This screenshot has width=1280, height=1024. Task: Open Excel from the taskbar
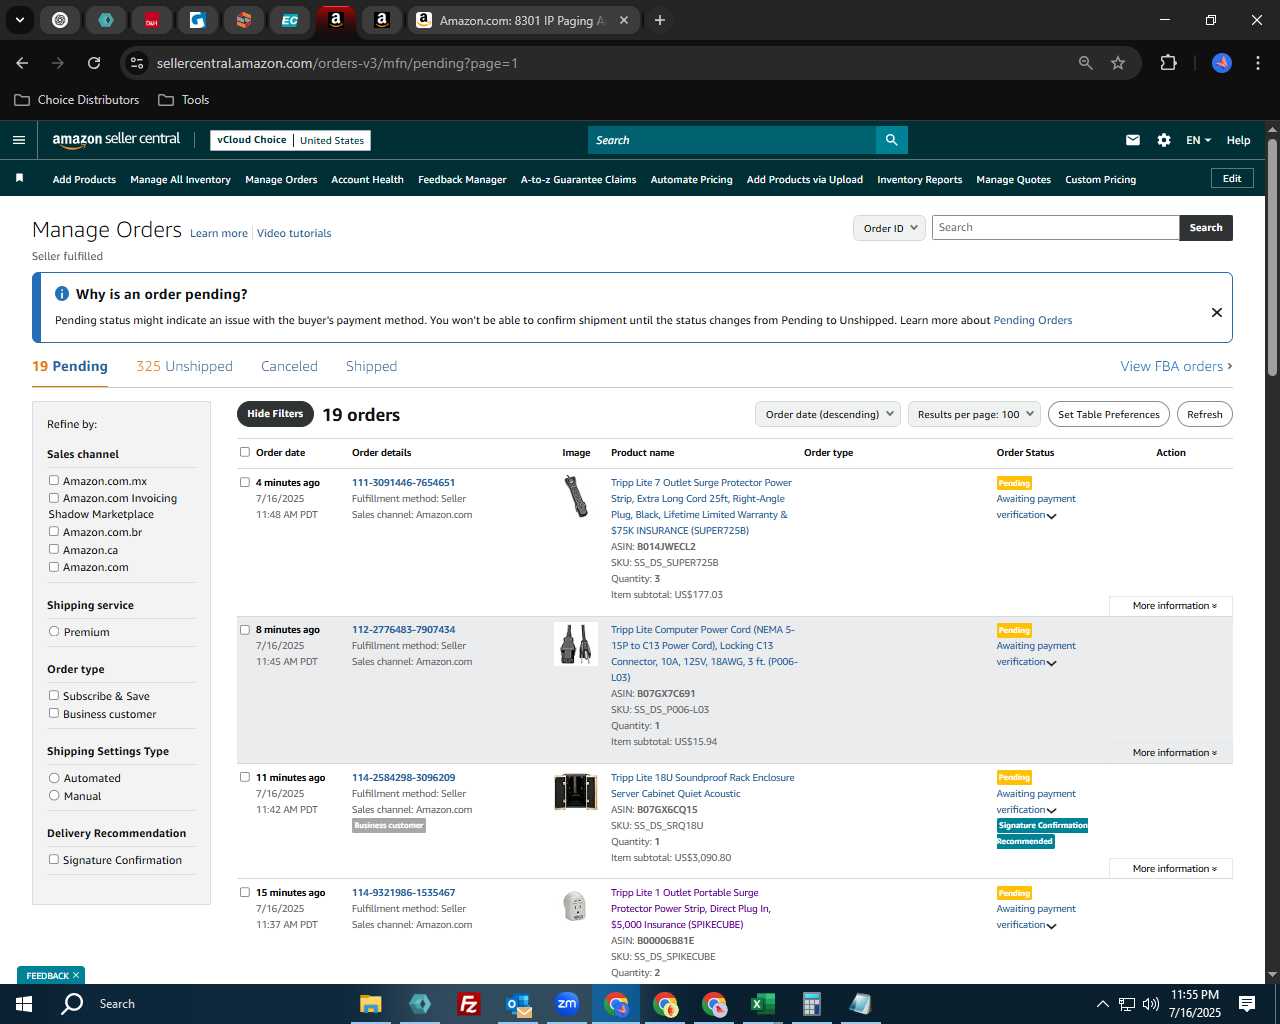click(762, 1004)
